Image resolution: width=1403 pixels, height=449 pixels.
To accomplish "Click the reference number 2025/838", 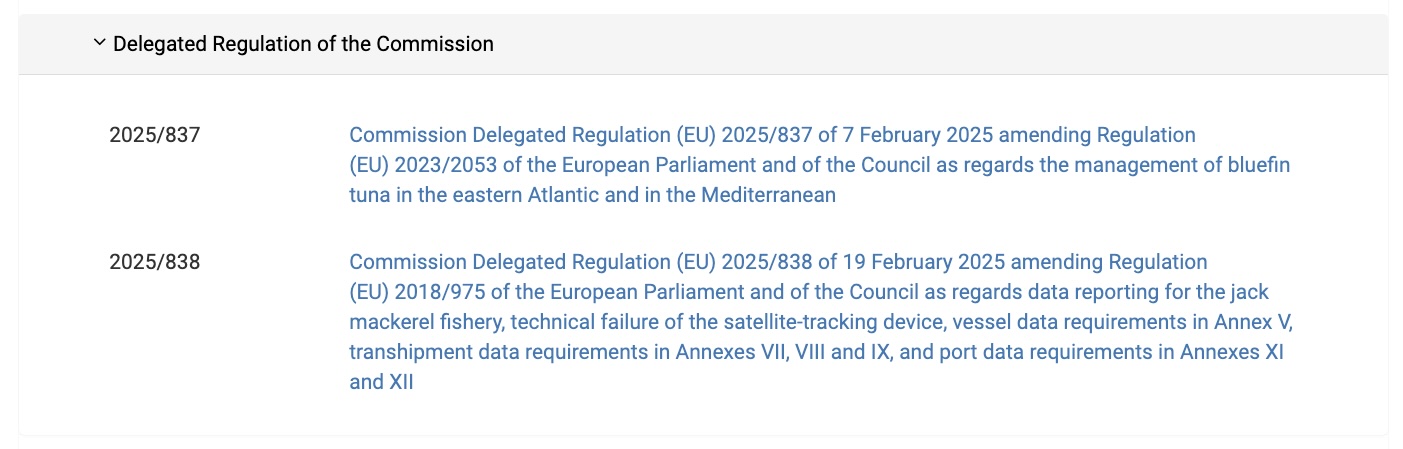I will coord(155,262).
